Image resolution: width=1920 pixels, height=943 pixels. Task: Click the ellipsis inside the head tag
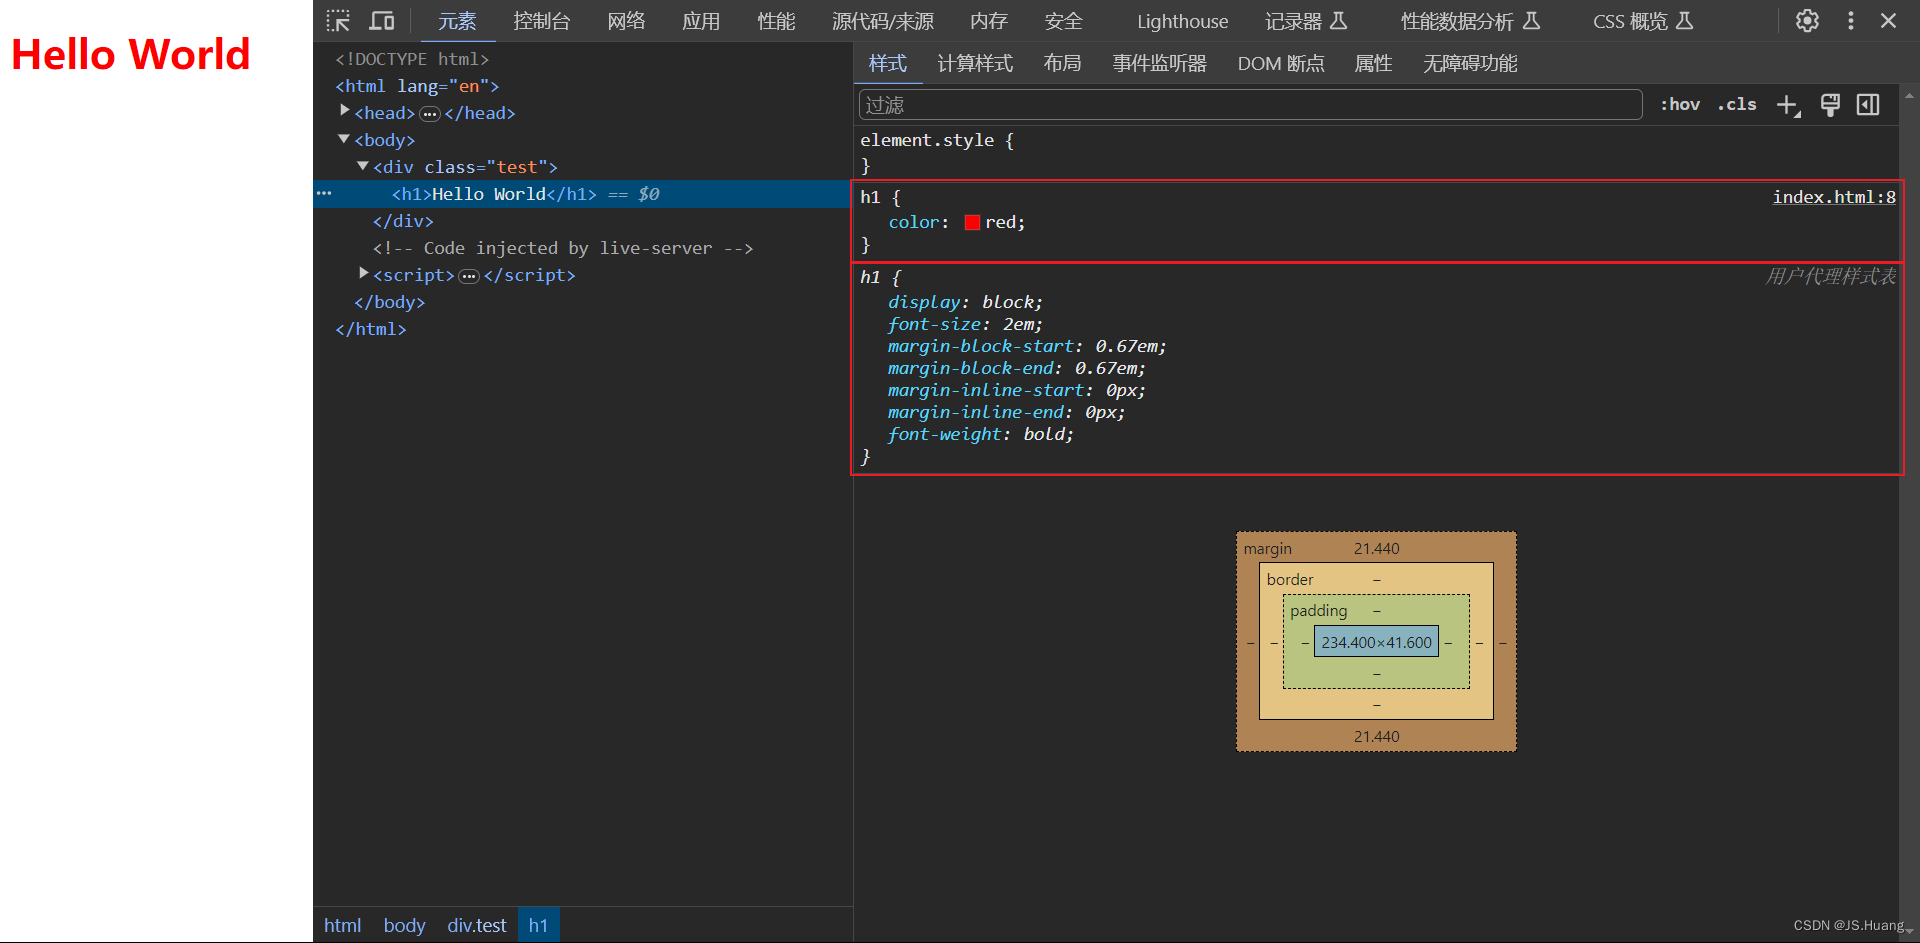[430, 114]
